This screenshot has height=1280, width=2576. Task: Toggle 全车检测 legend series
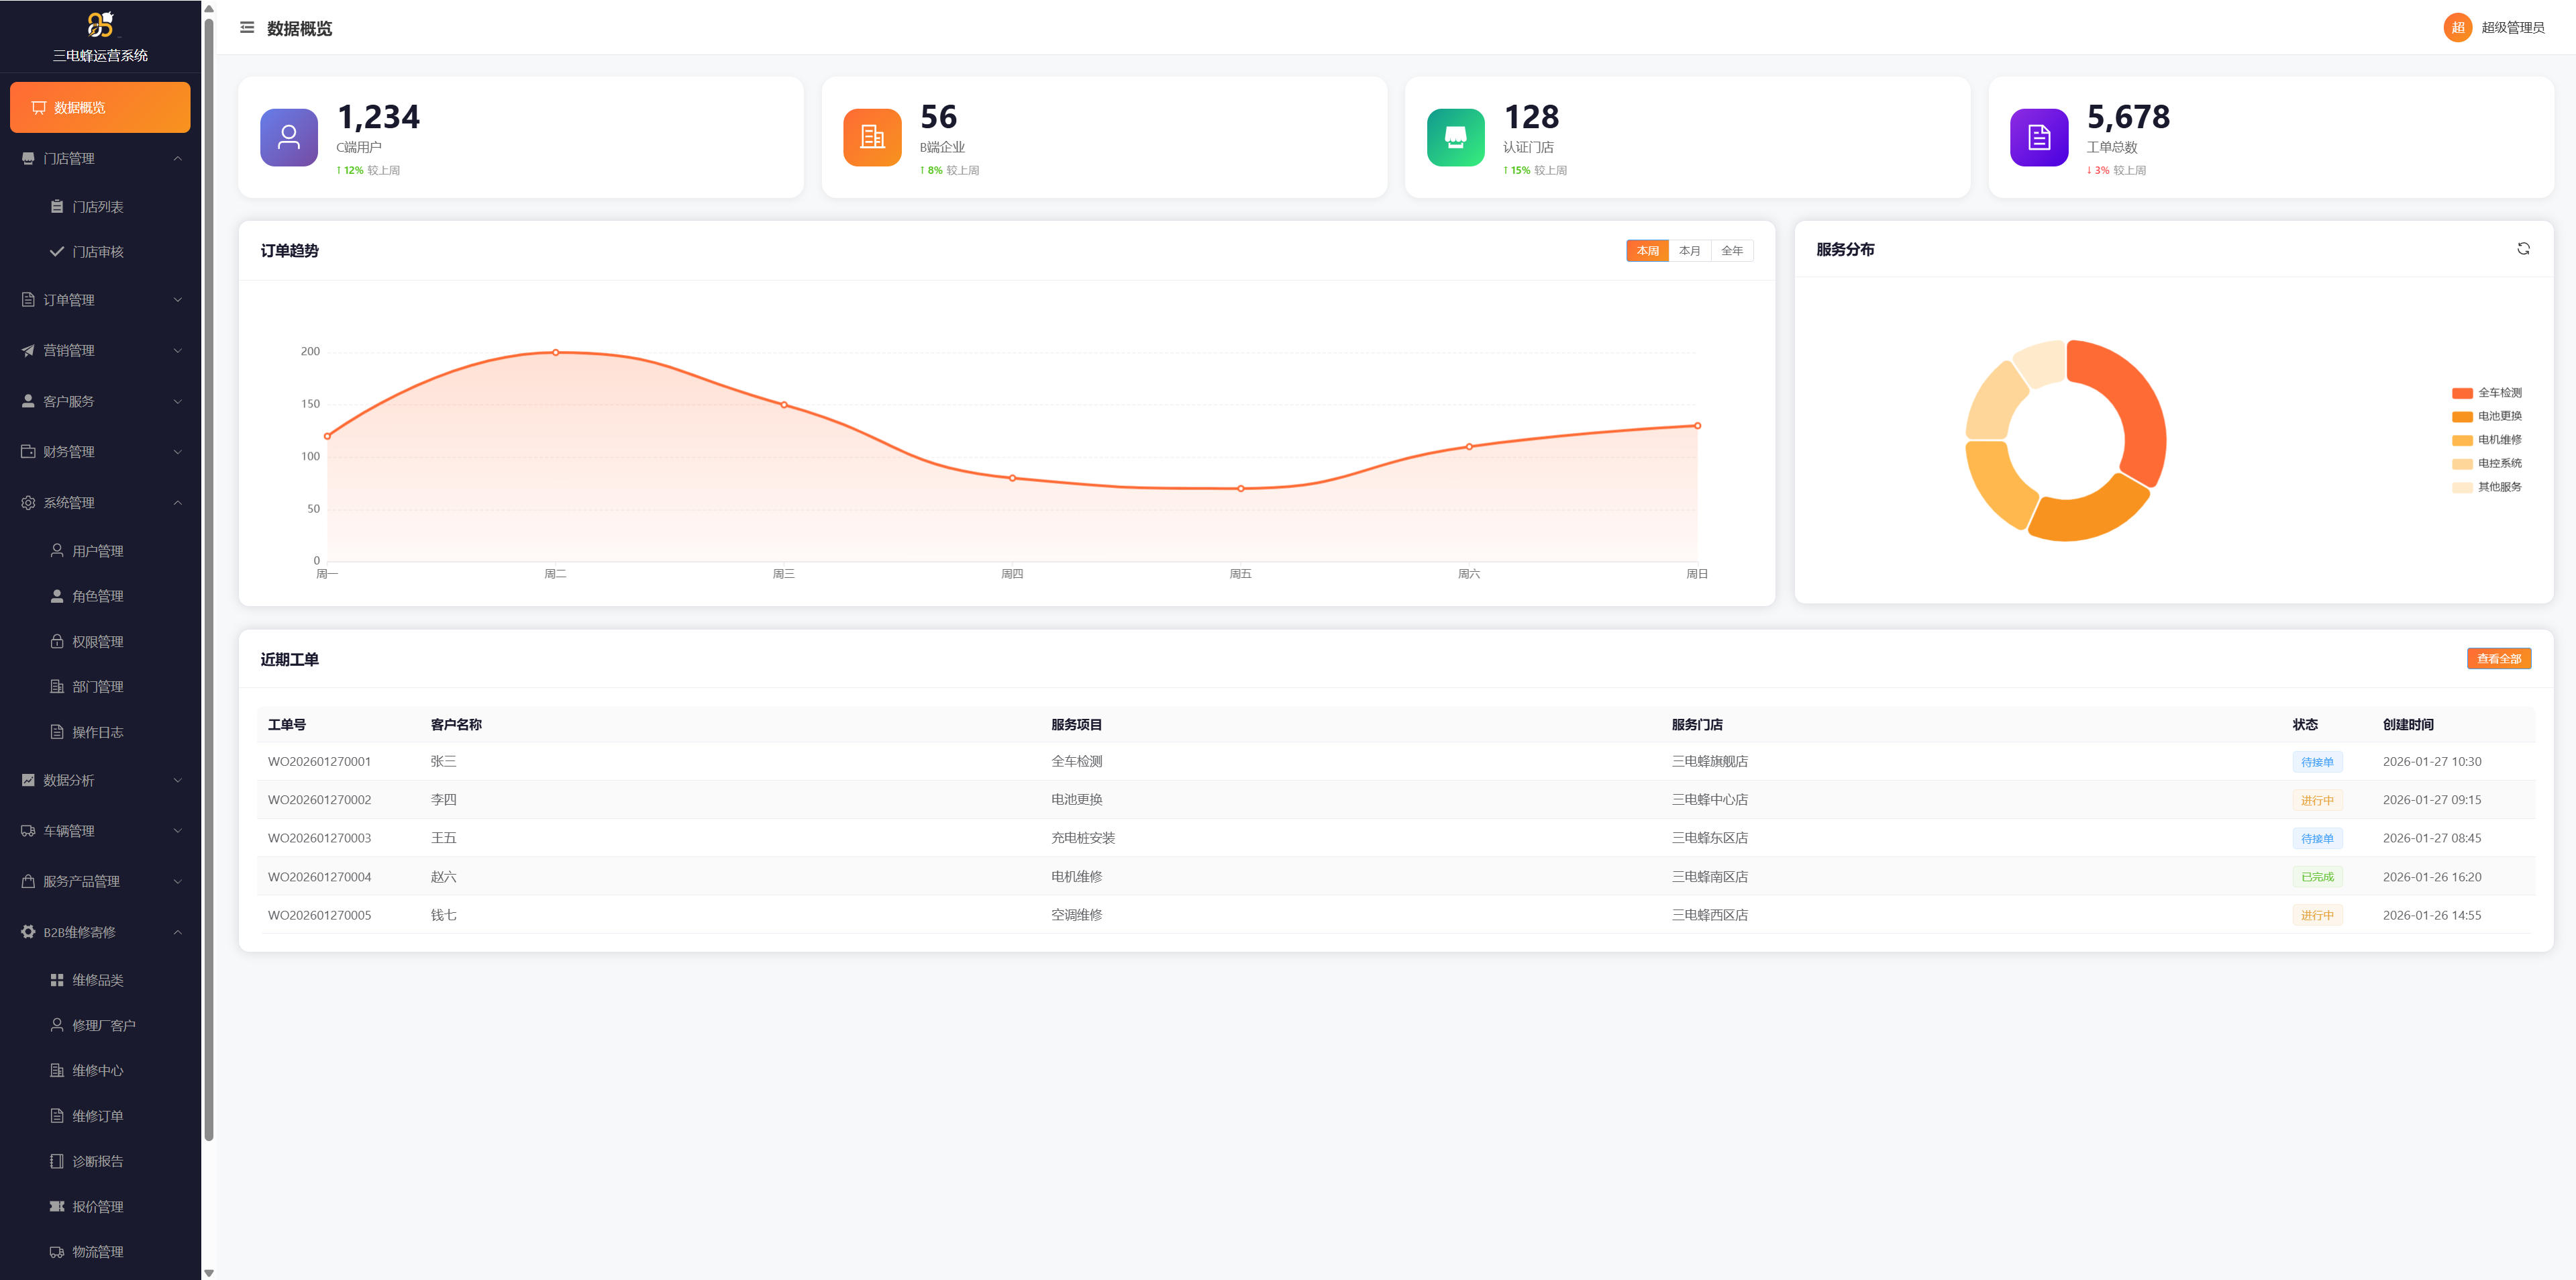click(2486, 393)
